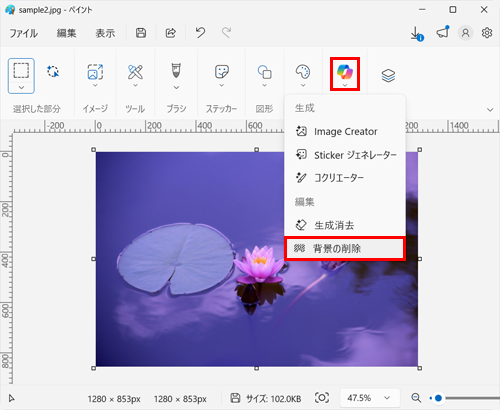
Task: Open the Copilot menu icon
Action: (345, 71)
